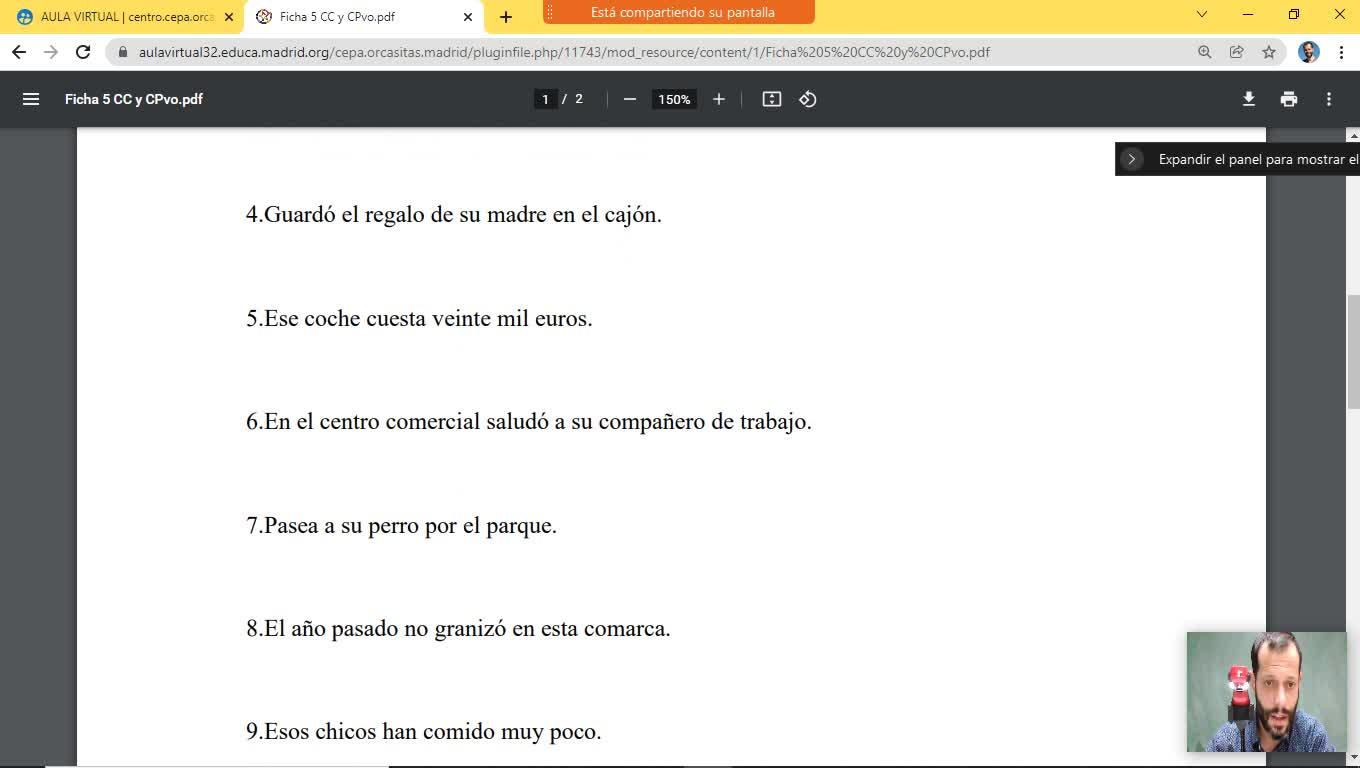Image resolution: width=1360 pixels, height=768 pixels.
Task: Click the fit to page icon
Action: point(772,99)
